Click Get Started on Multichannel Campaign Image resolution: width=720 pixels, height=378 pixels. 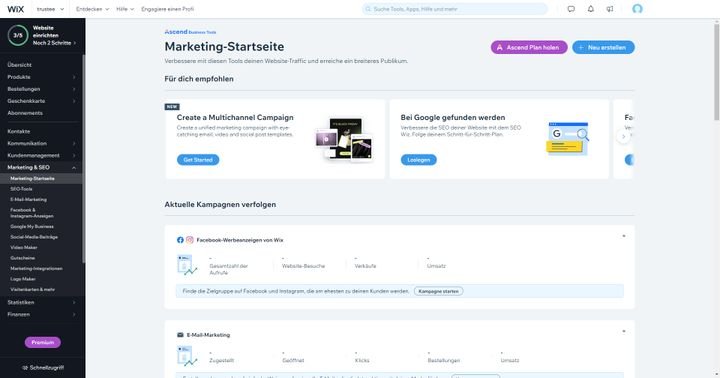(198, 160)
